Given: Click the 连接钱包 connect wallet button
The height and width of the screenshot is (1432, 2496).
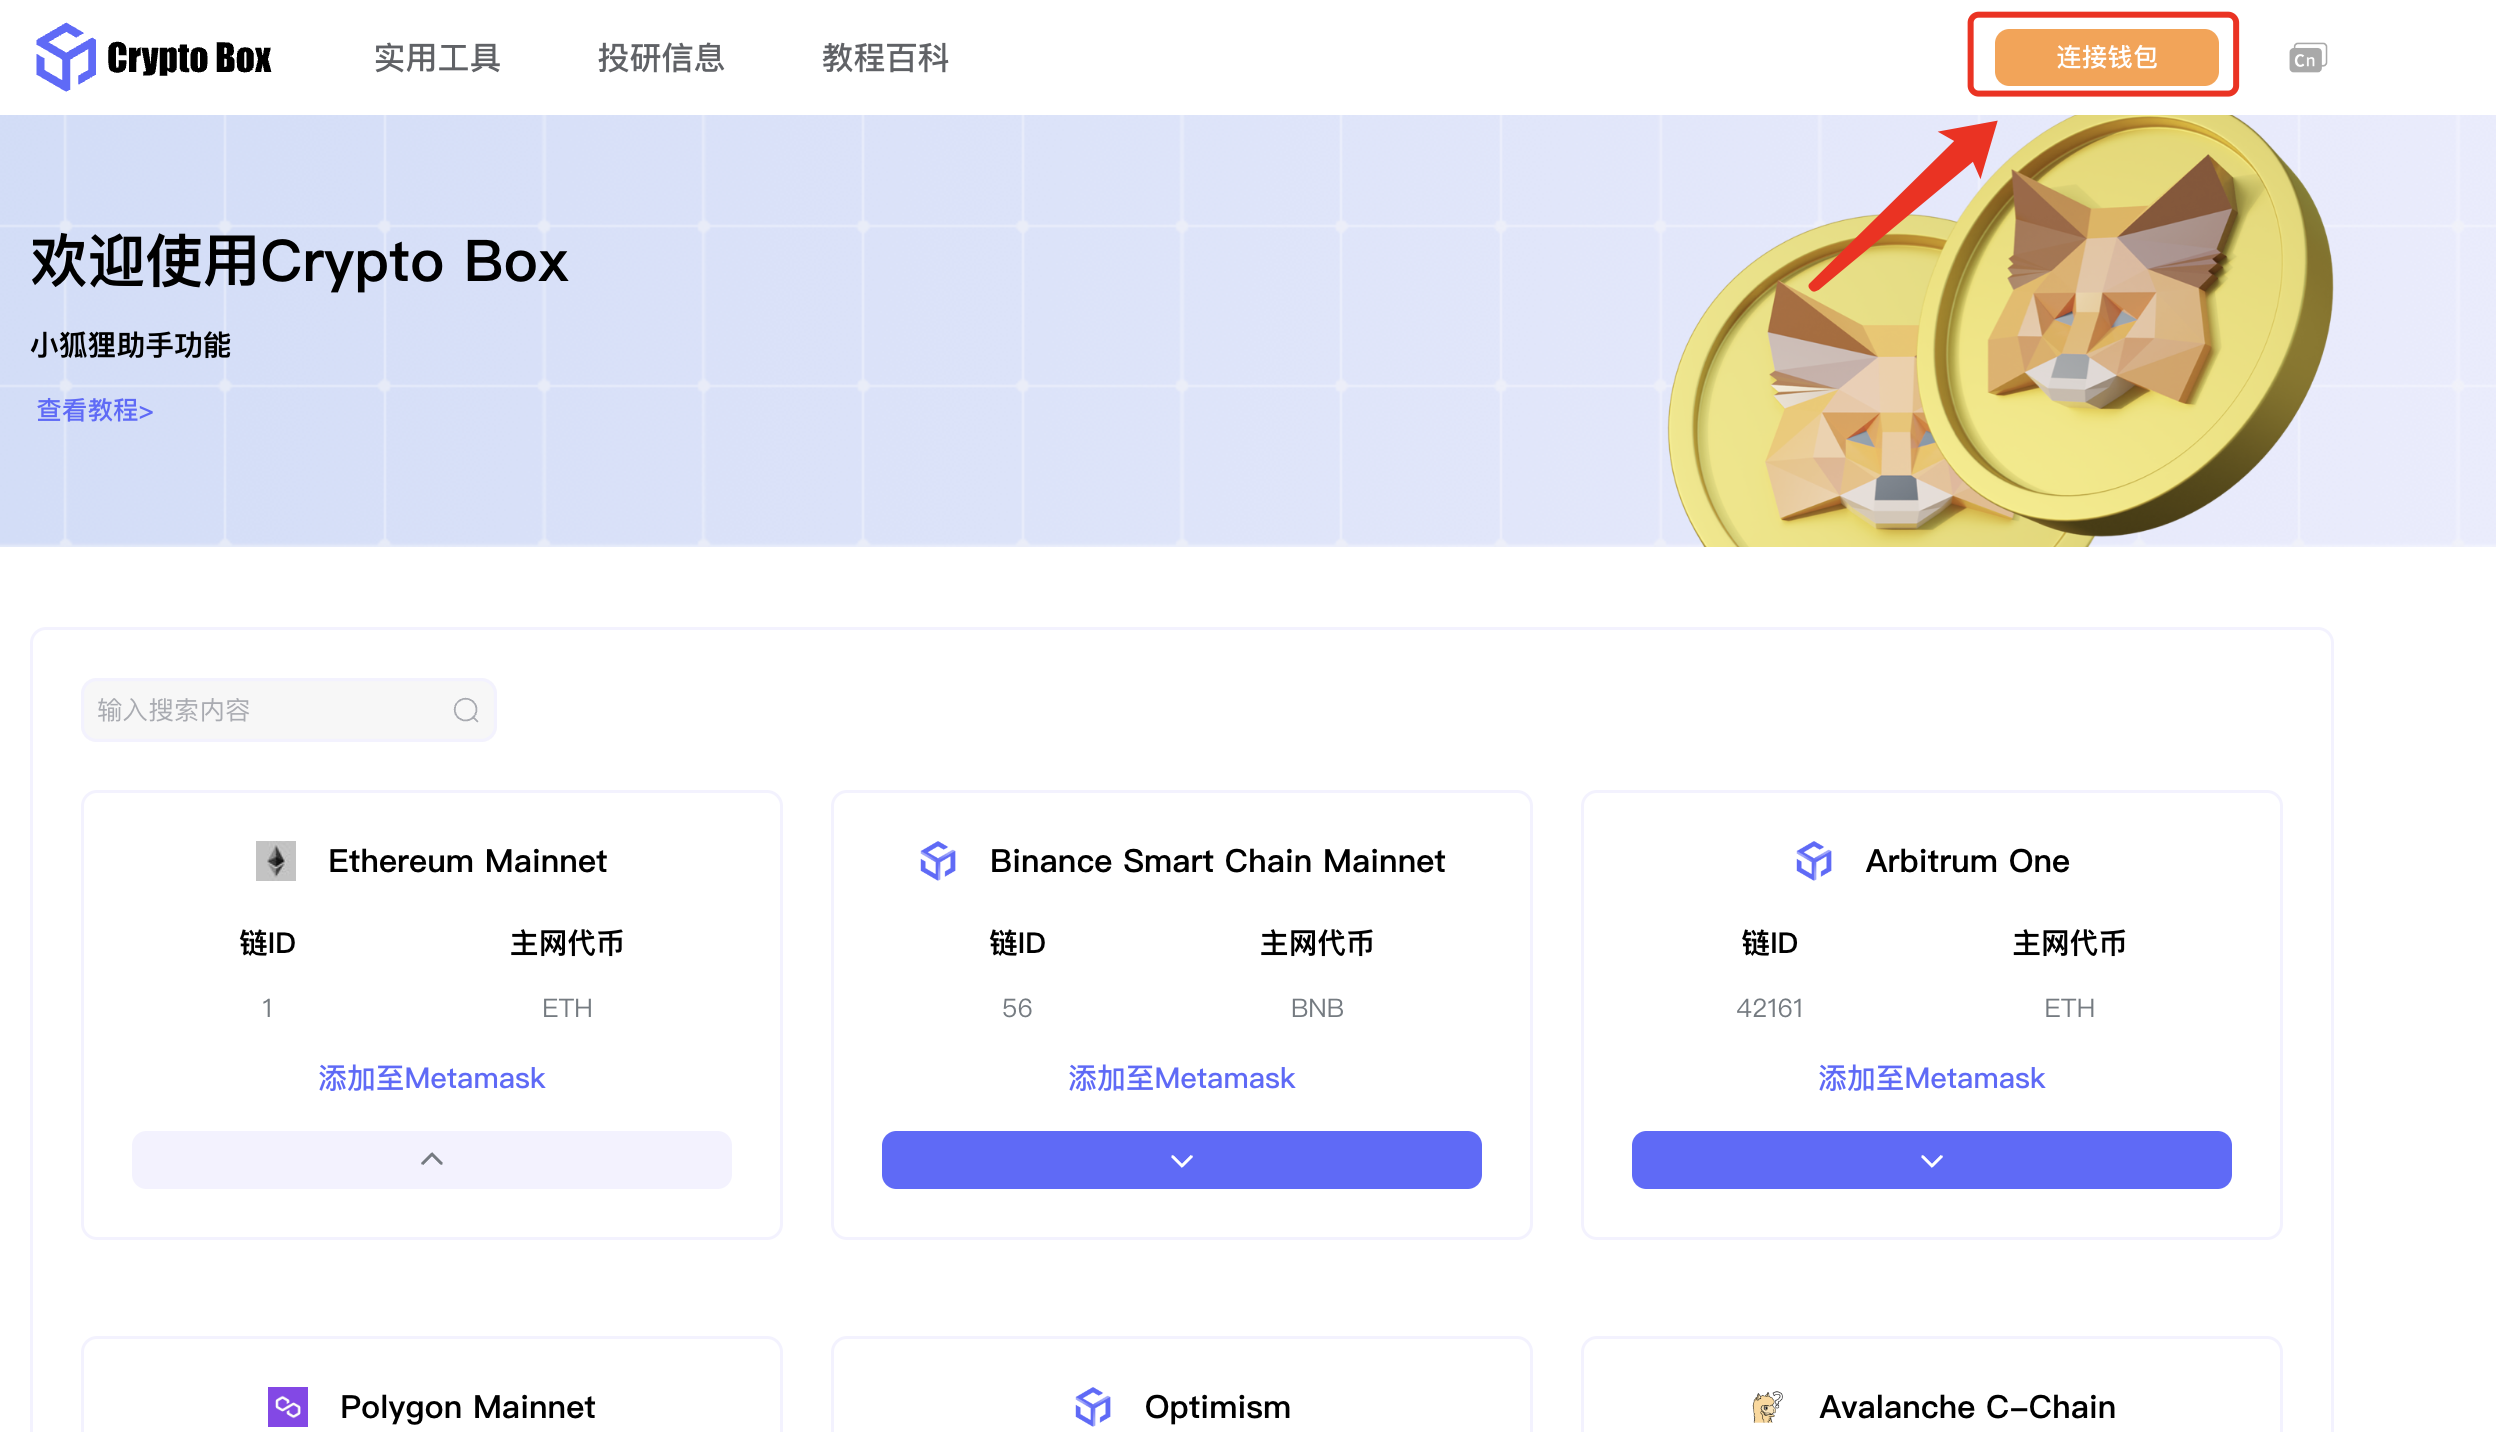Looking at the screenshot, I should click(x=2106, y=57).
